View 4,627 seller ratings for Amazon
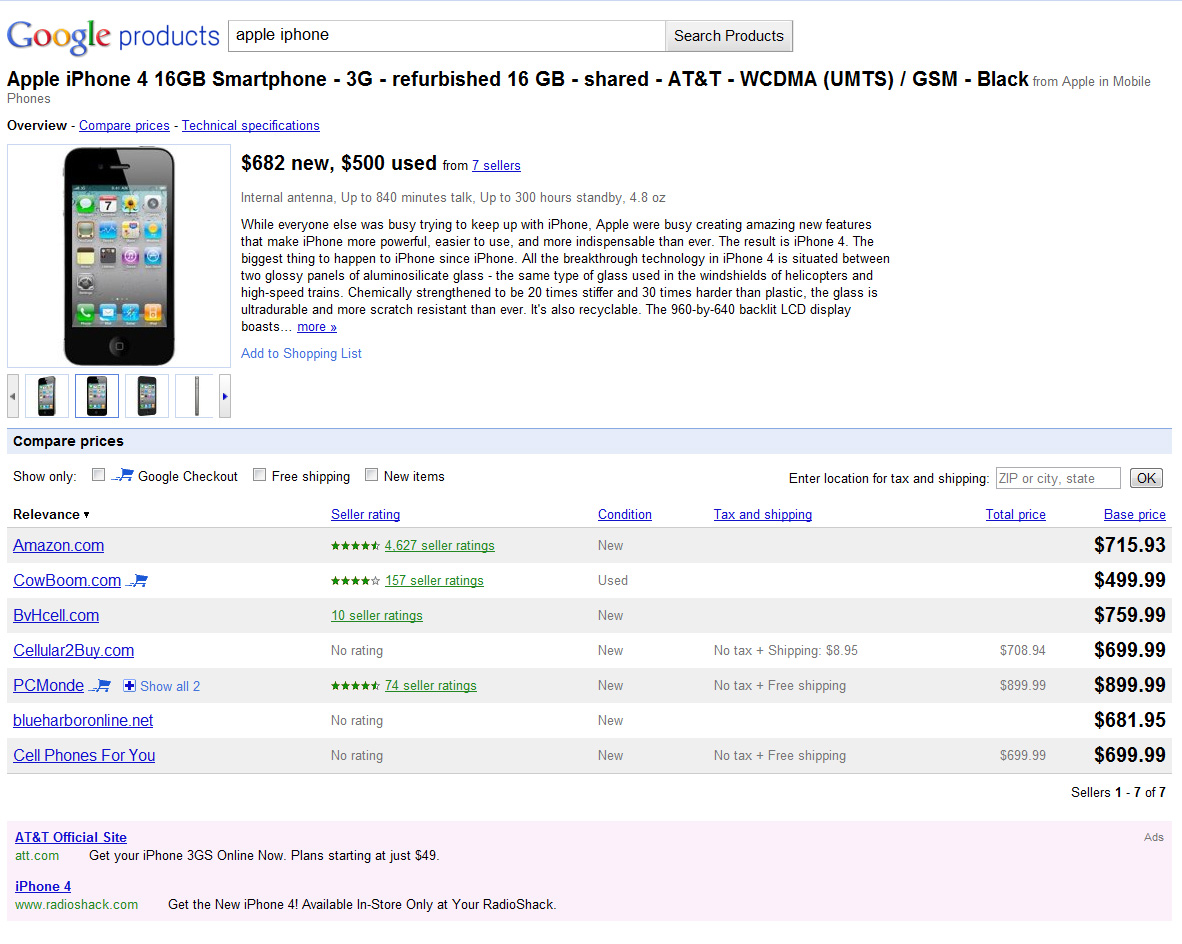Screen dimensions: 1182x944 click(439, 546)
